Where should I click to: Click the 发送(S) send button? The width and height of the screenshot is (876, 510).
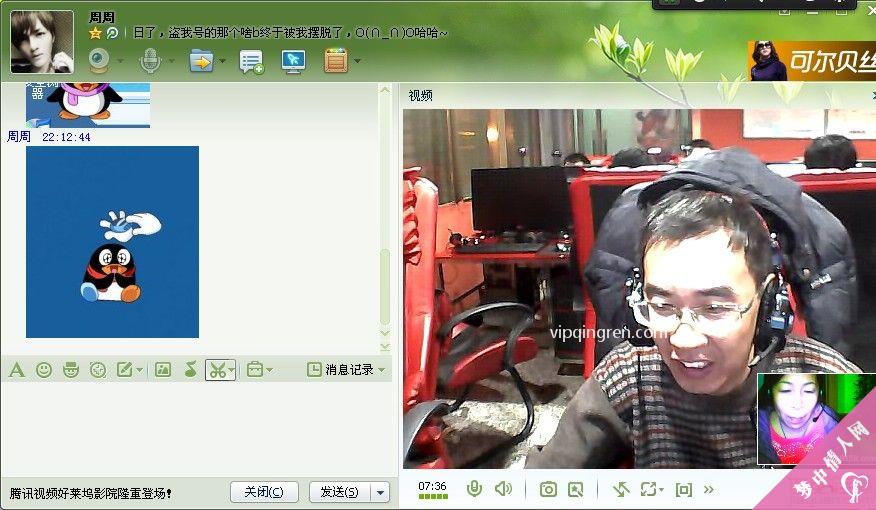coord(340,492)
